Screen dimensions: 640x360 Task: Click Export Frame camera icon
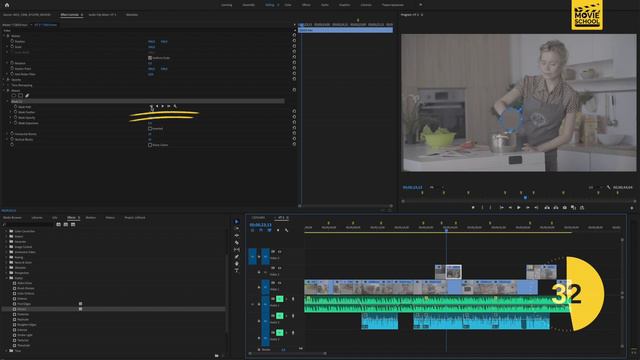564,207
